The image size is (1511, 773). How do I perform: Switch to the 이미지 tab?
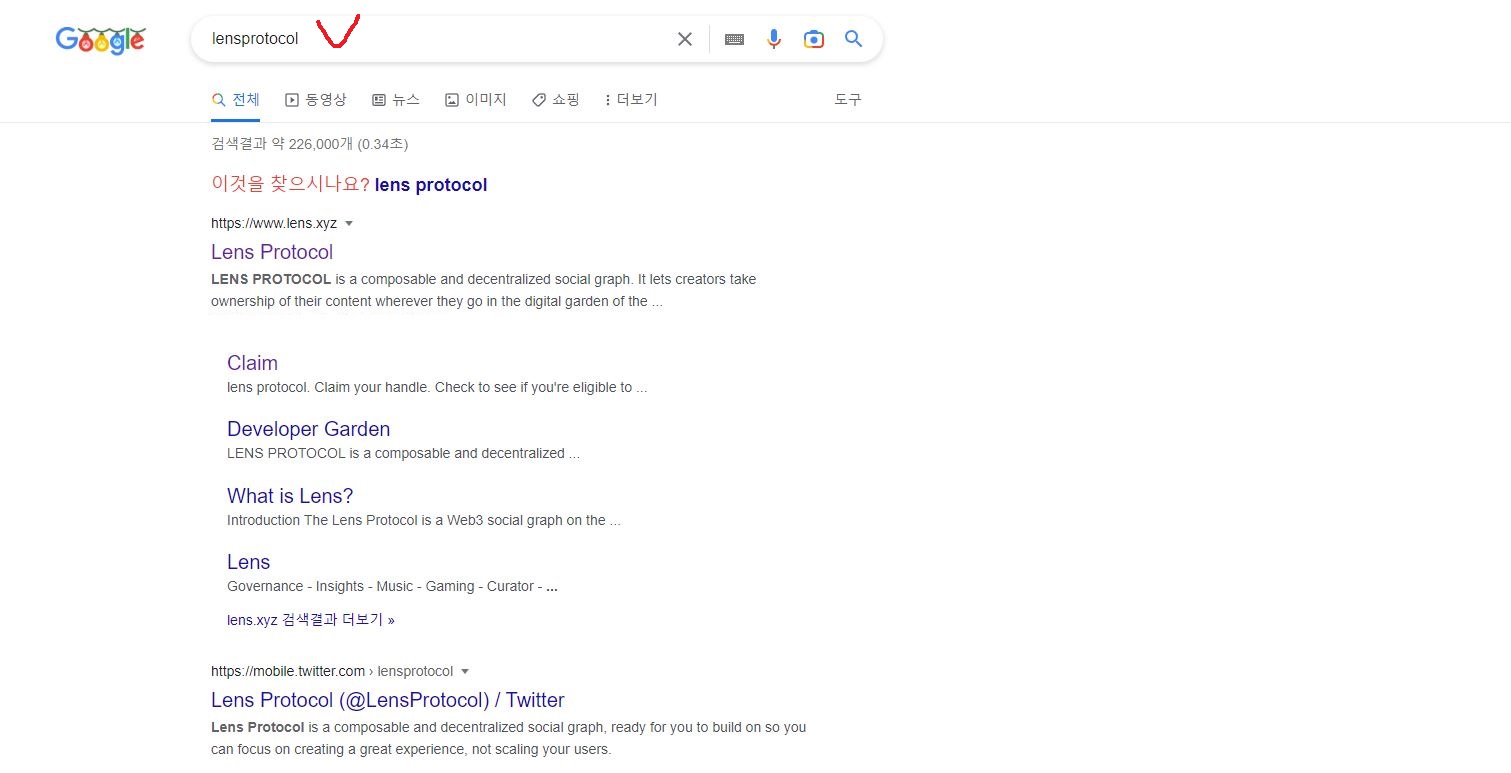[x=476, y=100]
